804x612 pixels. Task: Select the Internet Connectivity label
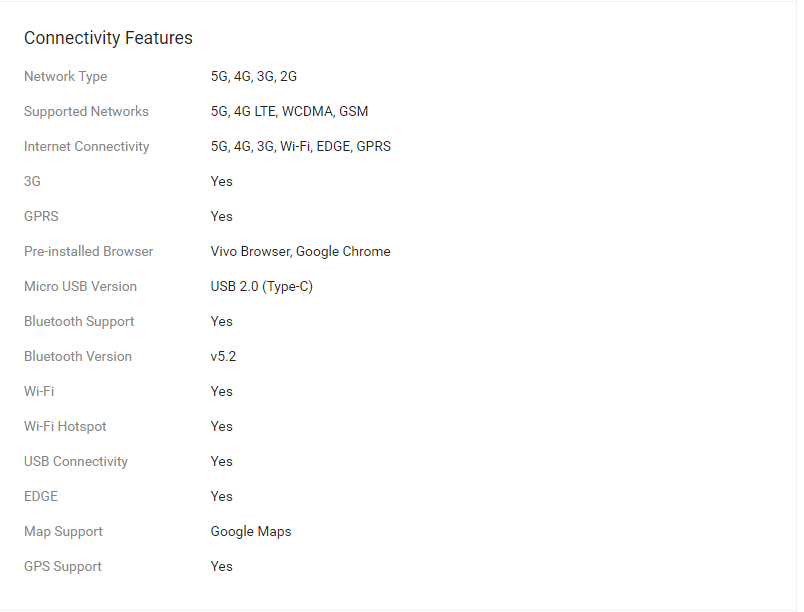[x=87, y=147]
